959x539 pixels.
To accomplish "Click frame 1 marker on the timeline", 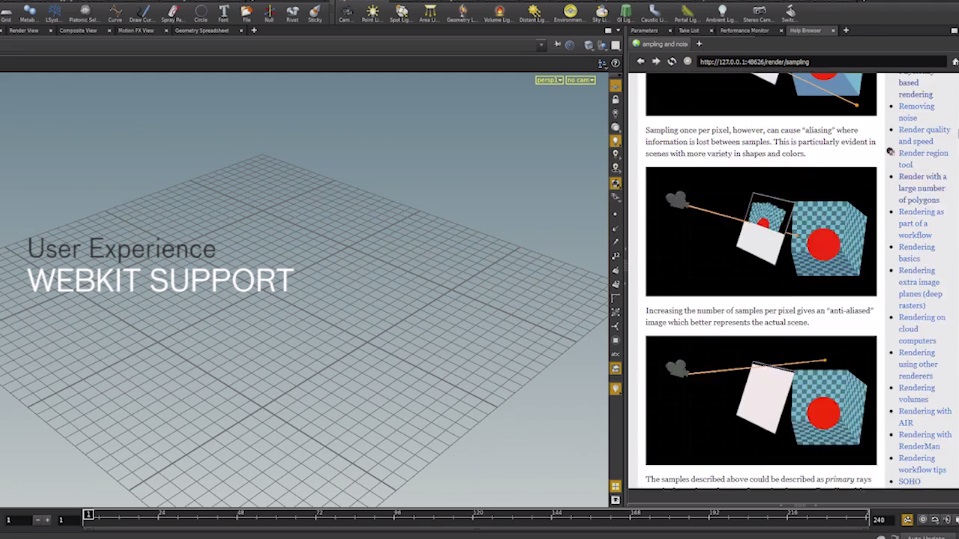I will click(88, 515).
